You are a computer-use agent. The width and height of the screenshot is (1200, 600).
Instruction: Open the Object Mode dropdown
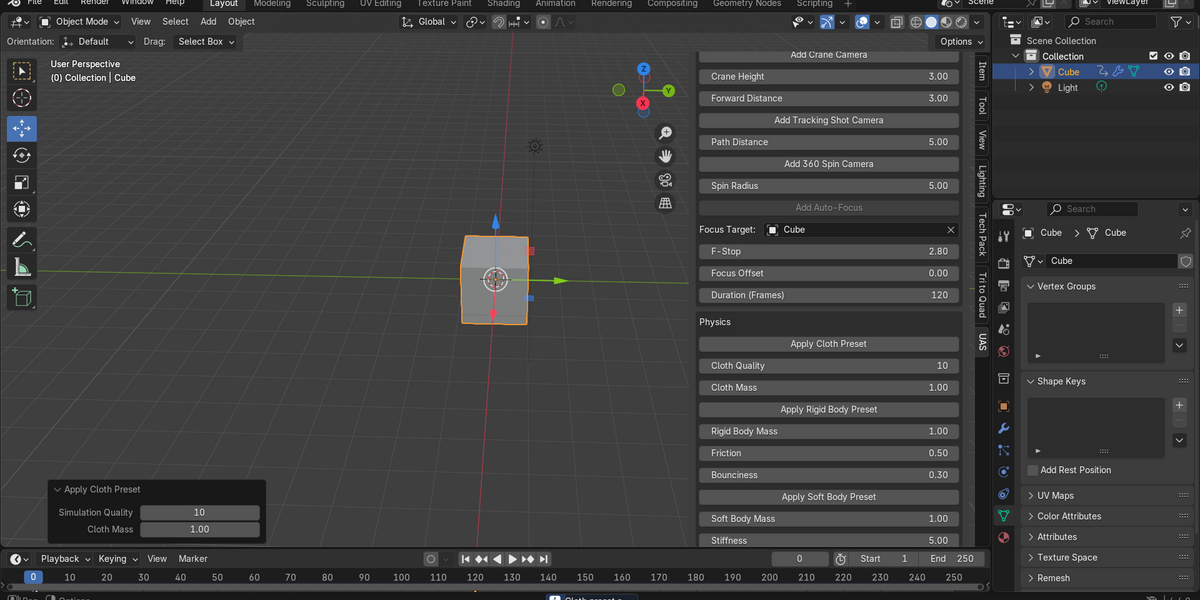pos(79,21)
